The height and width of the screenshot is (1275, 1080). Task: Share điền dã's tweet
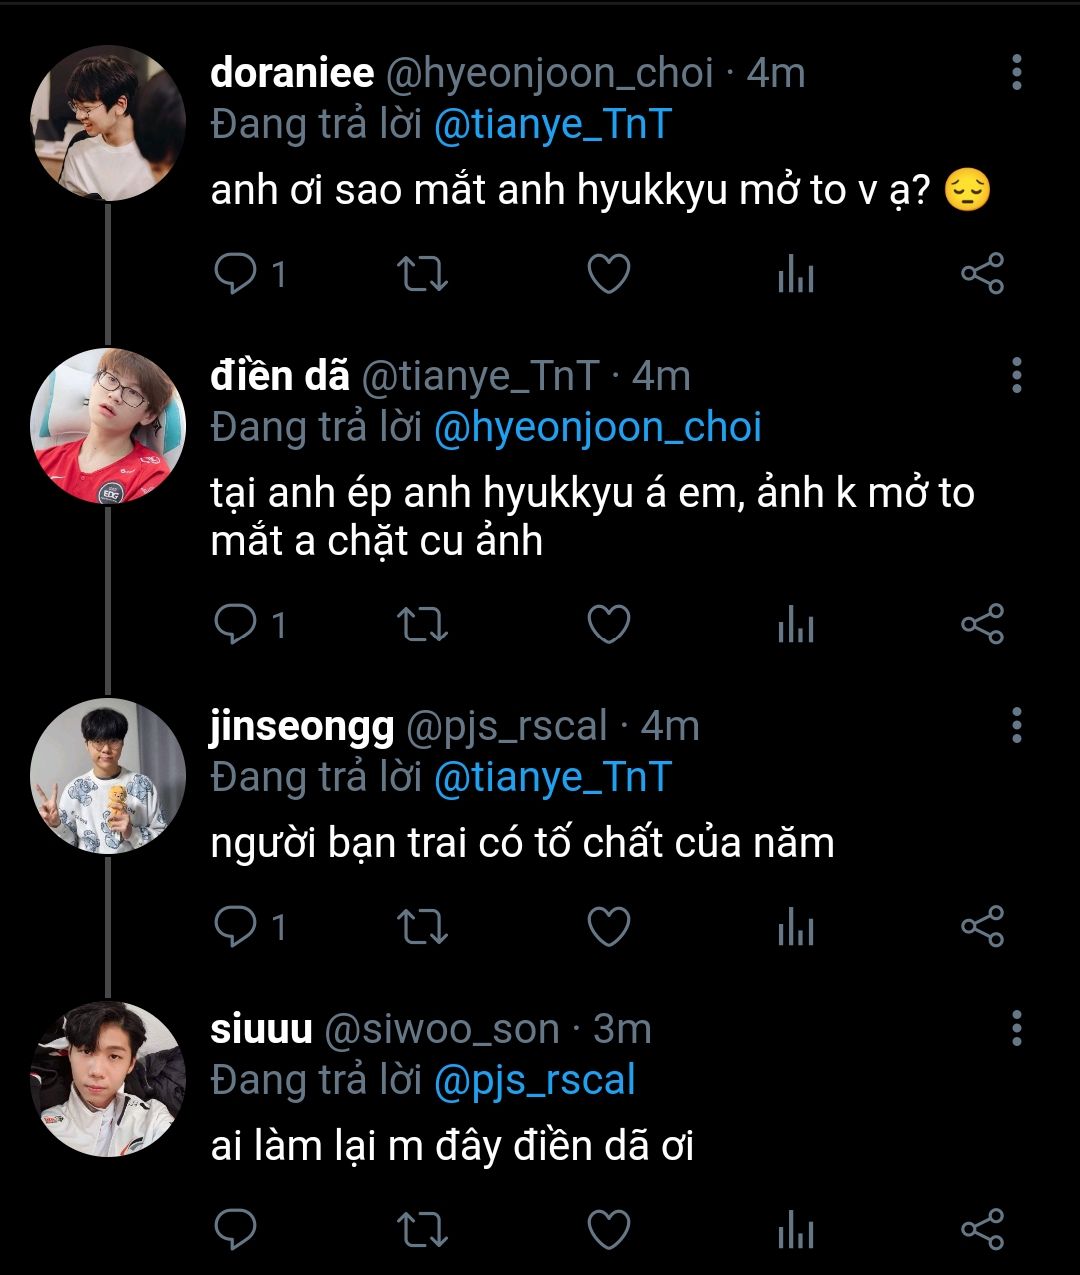982,625
